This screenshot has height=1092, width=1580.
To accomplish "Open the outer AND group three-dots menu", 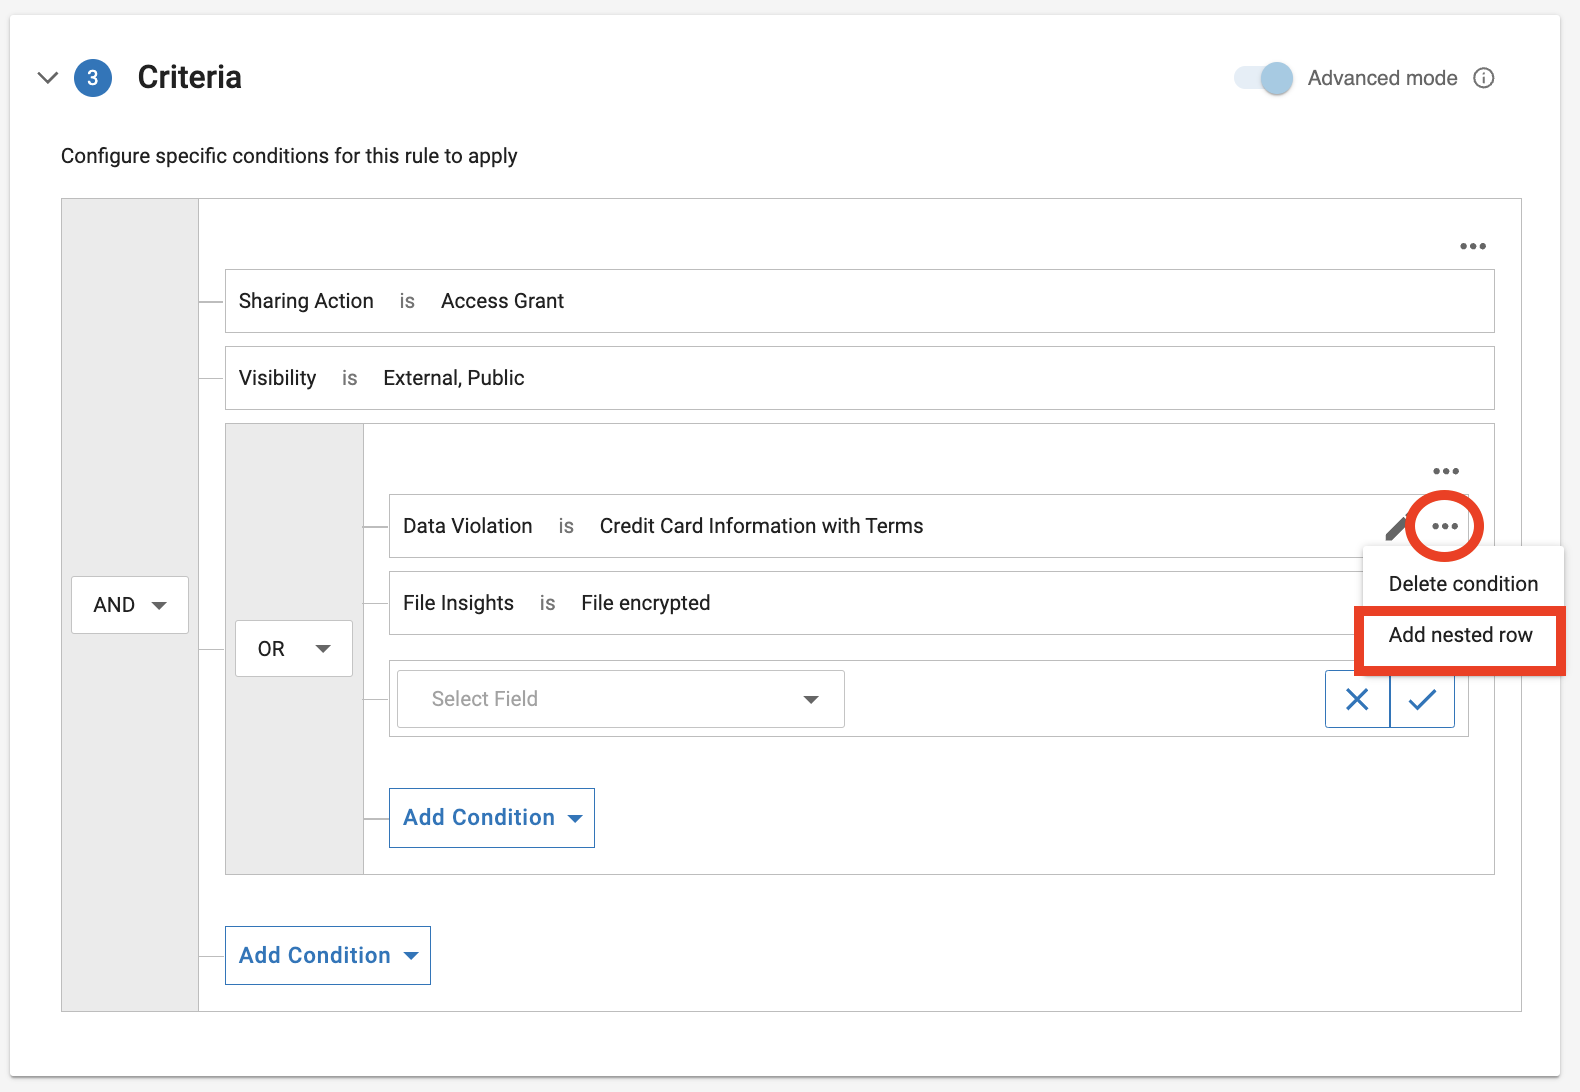I will 1472,246.
